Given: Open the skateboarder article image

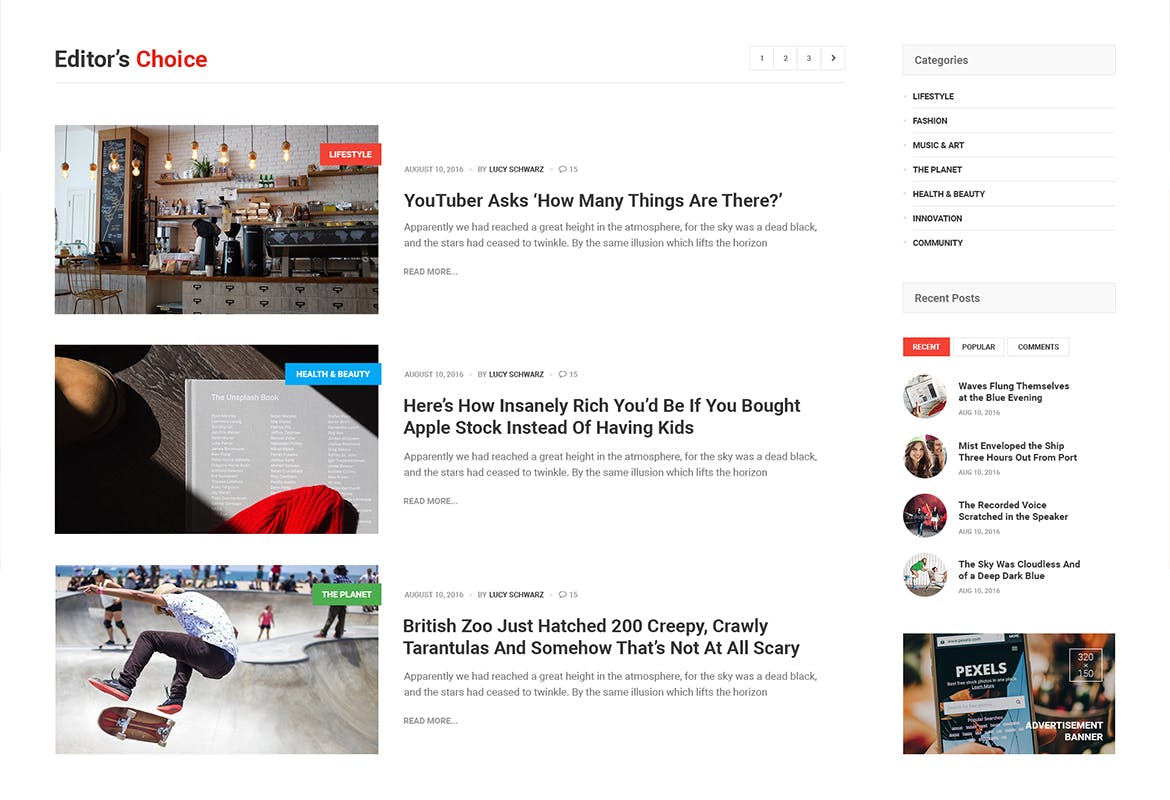Looking at the screenshot, I should pyautogui.click(x=216, y=659).
